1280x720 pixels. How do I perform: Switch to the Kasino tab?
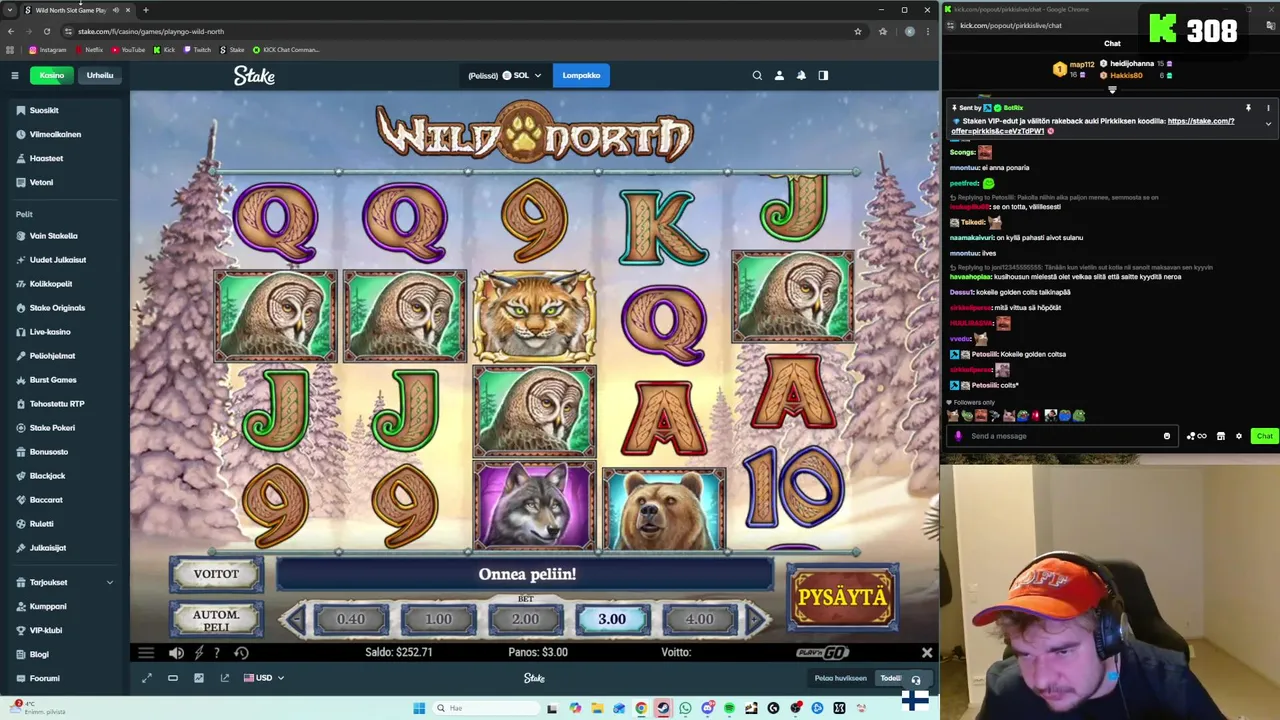52,75
